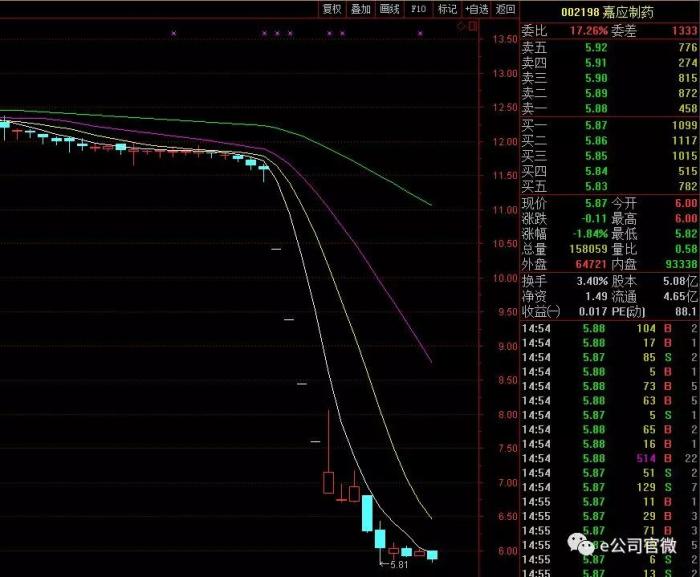Viewport: 700px width, 577px height.
Task: Select the trade tick with volume 104
Action: [610, 328]
